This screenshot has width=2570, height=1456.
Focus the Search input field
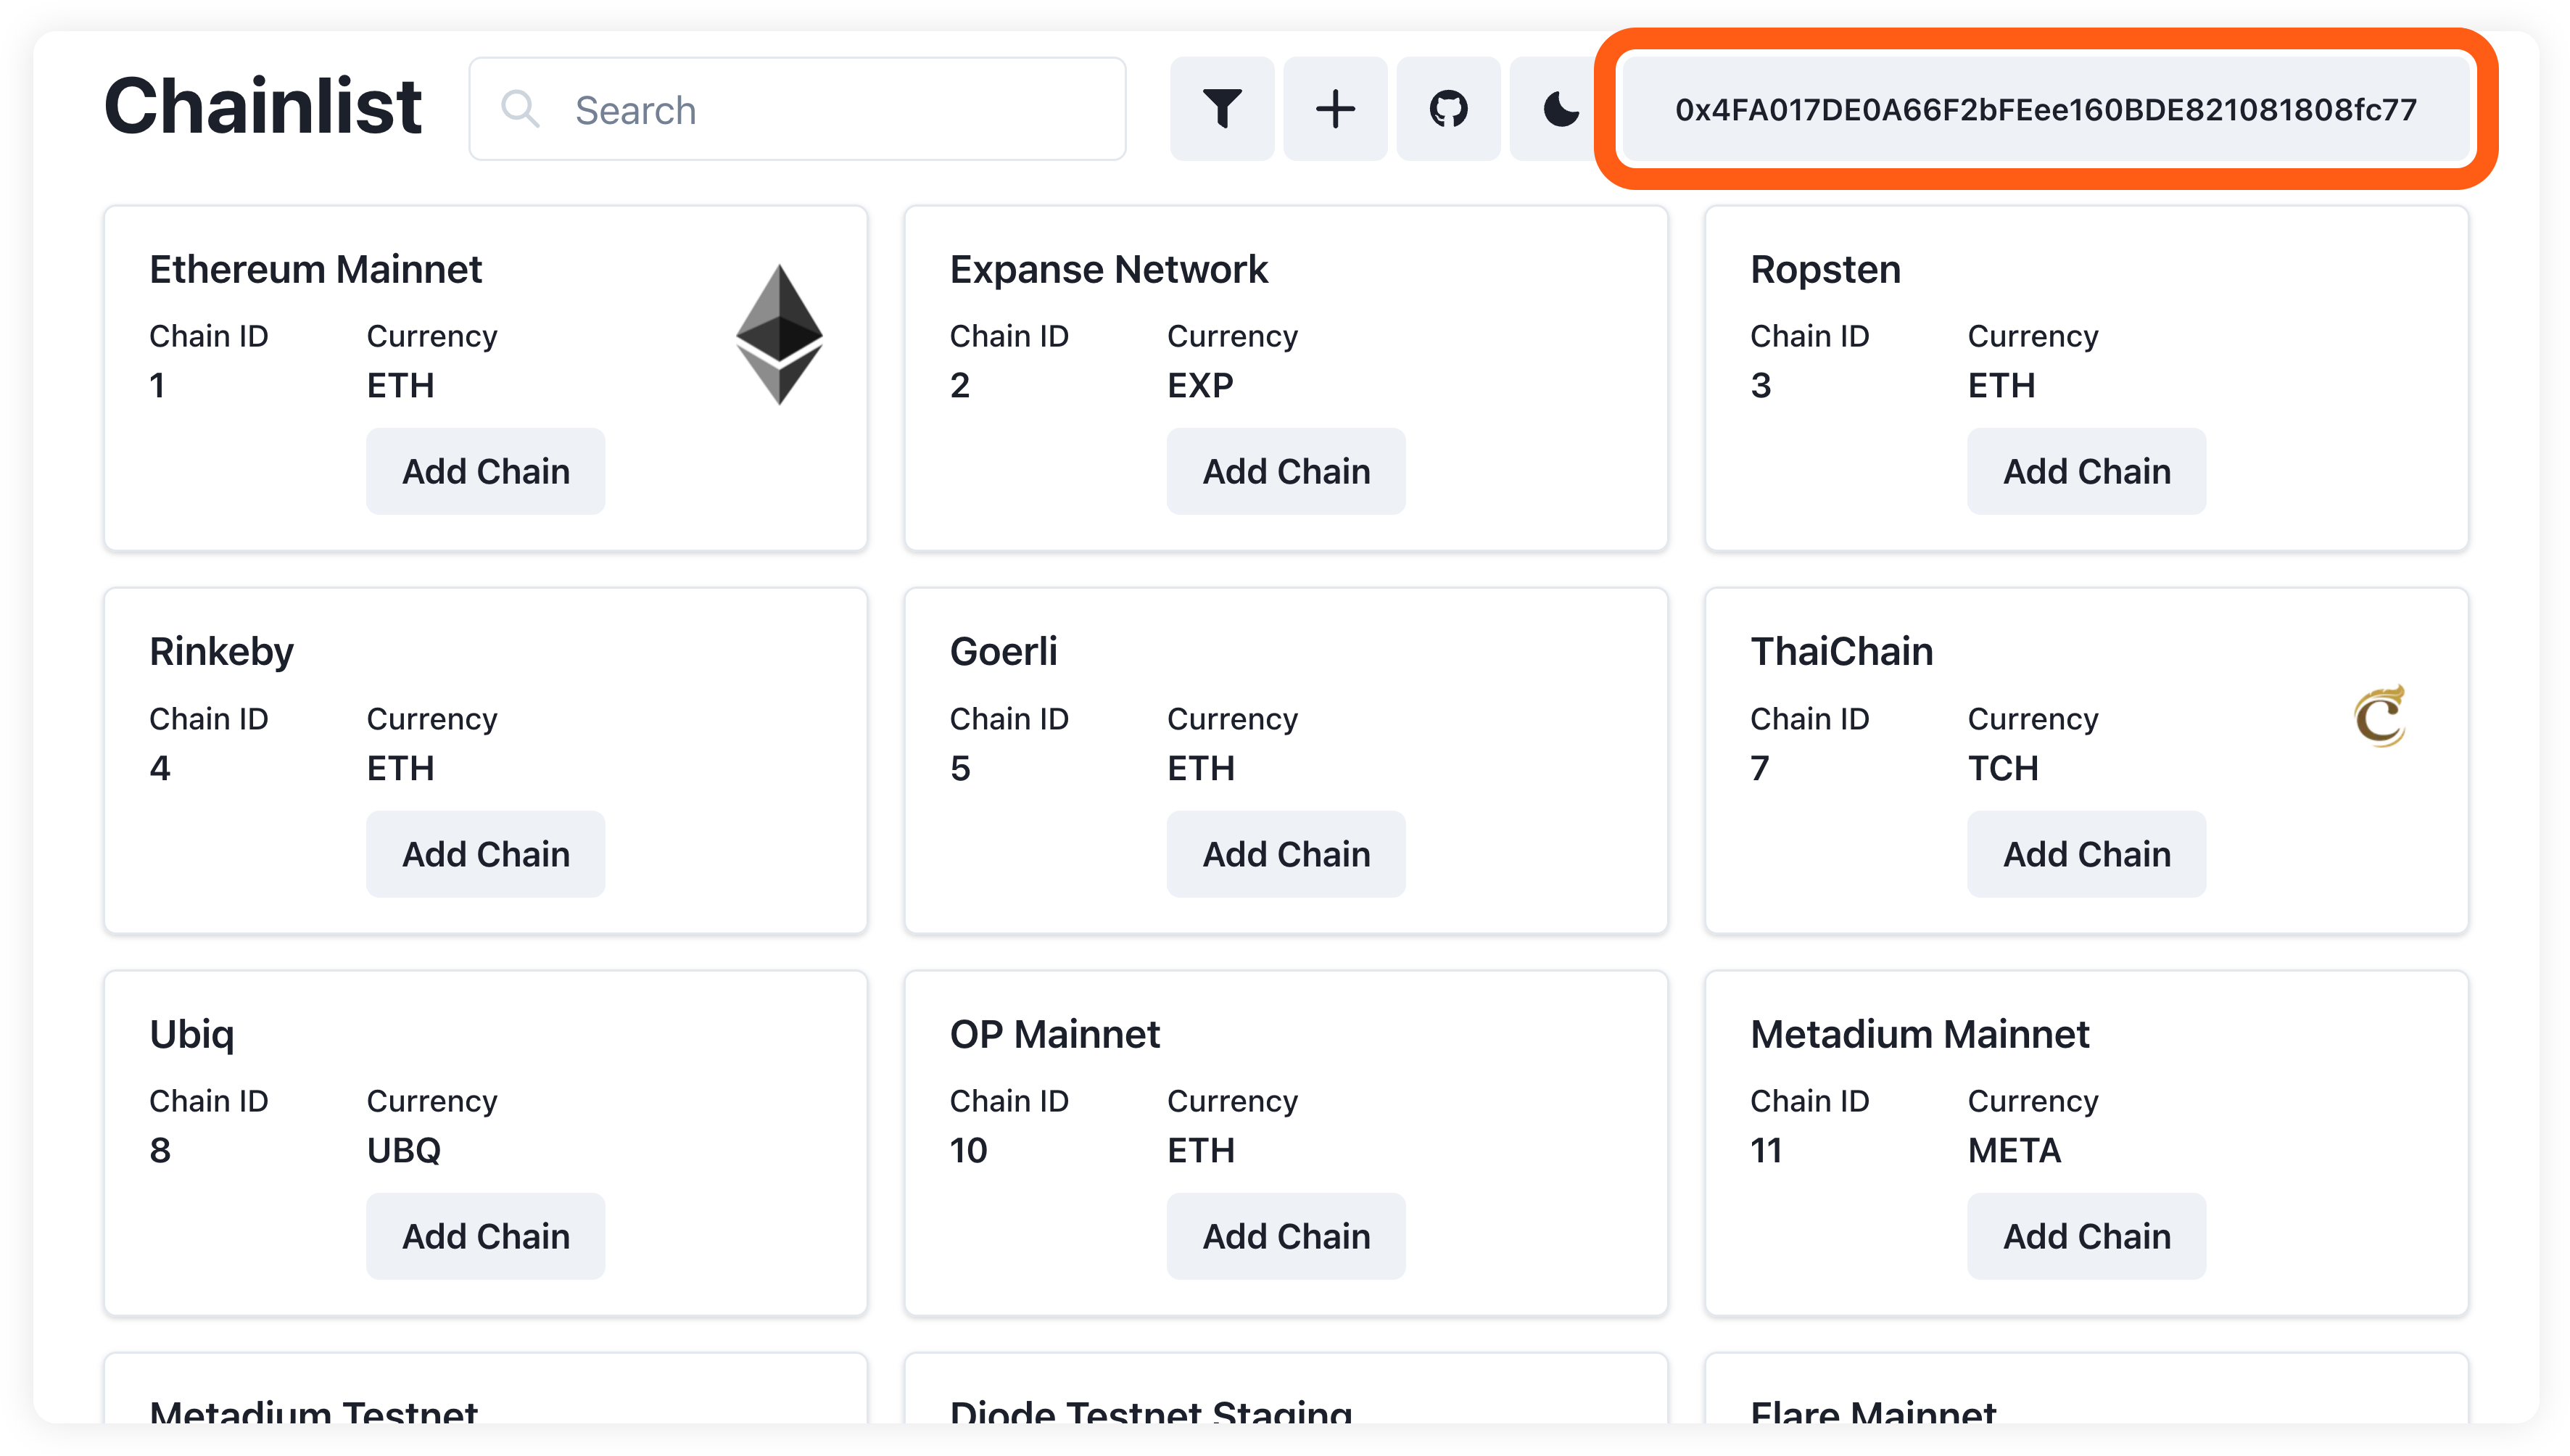(x=797, y=109)
